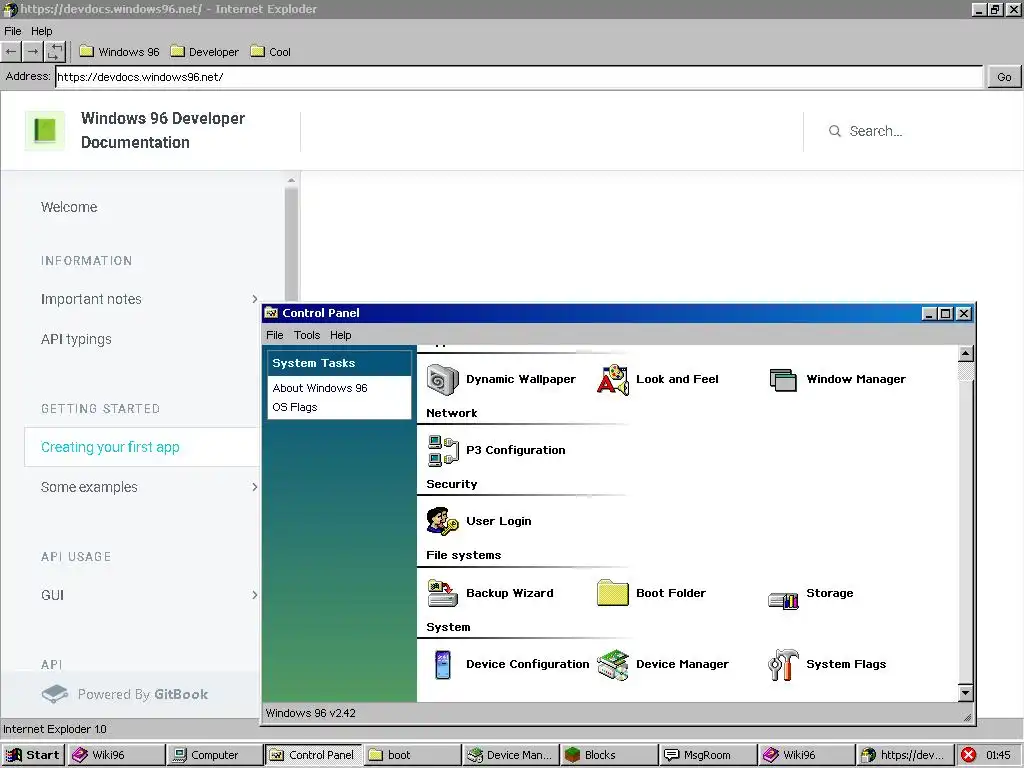This screenshot has height=768, width=1024.
Task: Open the Boot Folder icon
Action: 651,593
